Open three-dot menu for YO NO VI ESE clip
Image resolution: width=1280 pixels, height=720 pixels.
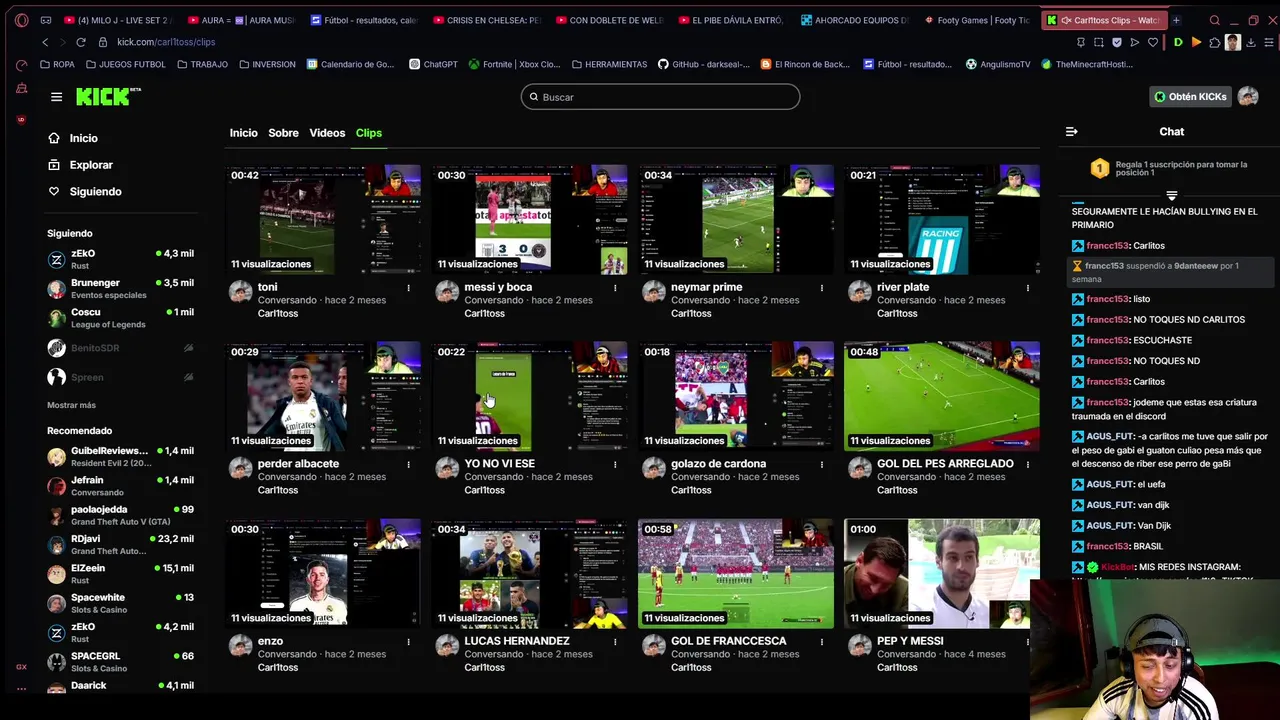coord(615,465)
